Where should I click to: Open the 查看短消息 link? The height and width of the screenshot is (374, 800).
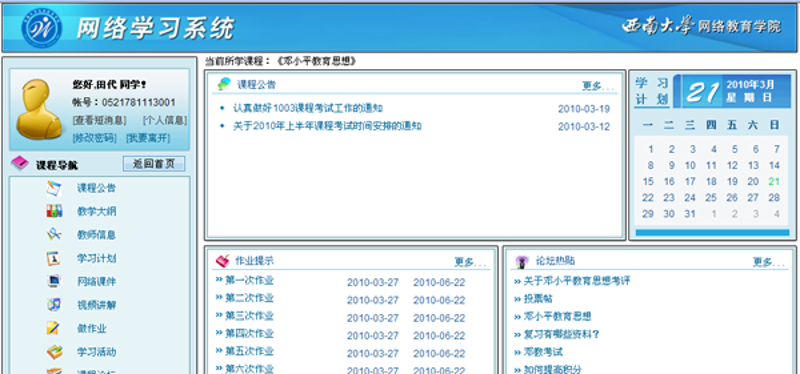100,120
